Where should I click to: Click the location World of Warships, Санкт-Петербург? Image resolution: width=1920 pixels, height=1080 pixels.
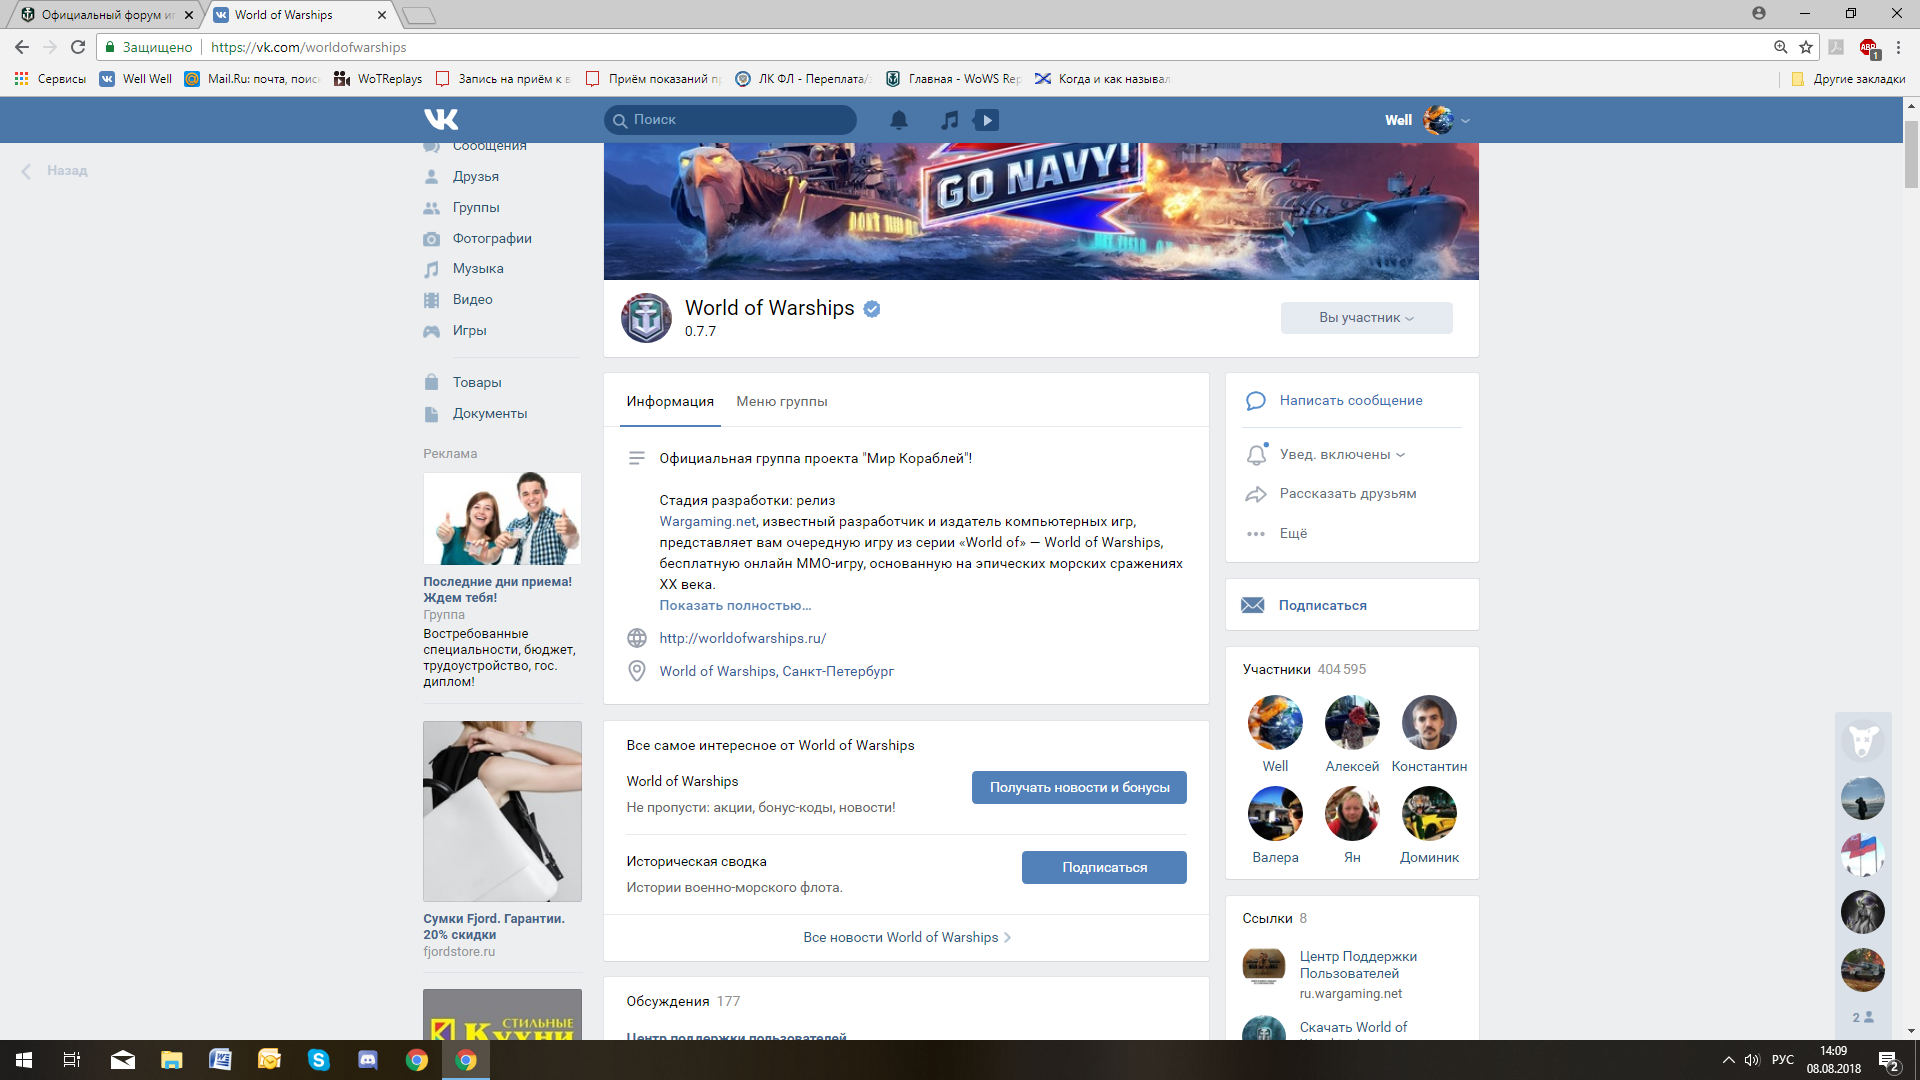click(x=776, y=672)
